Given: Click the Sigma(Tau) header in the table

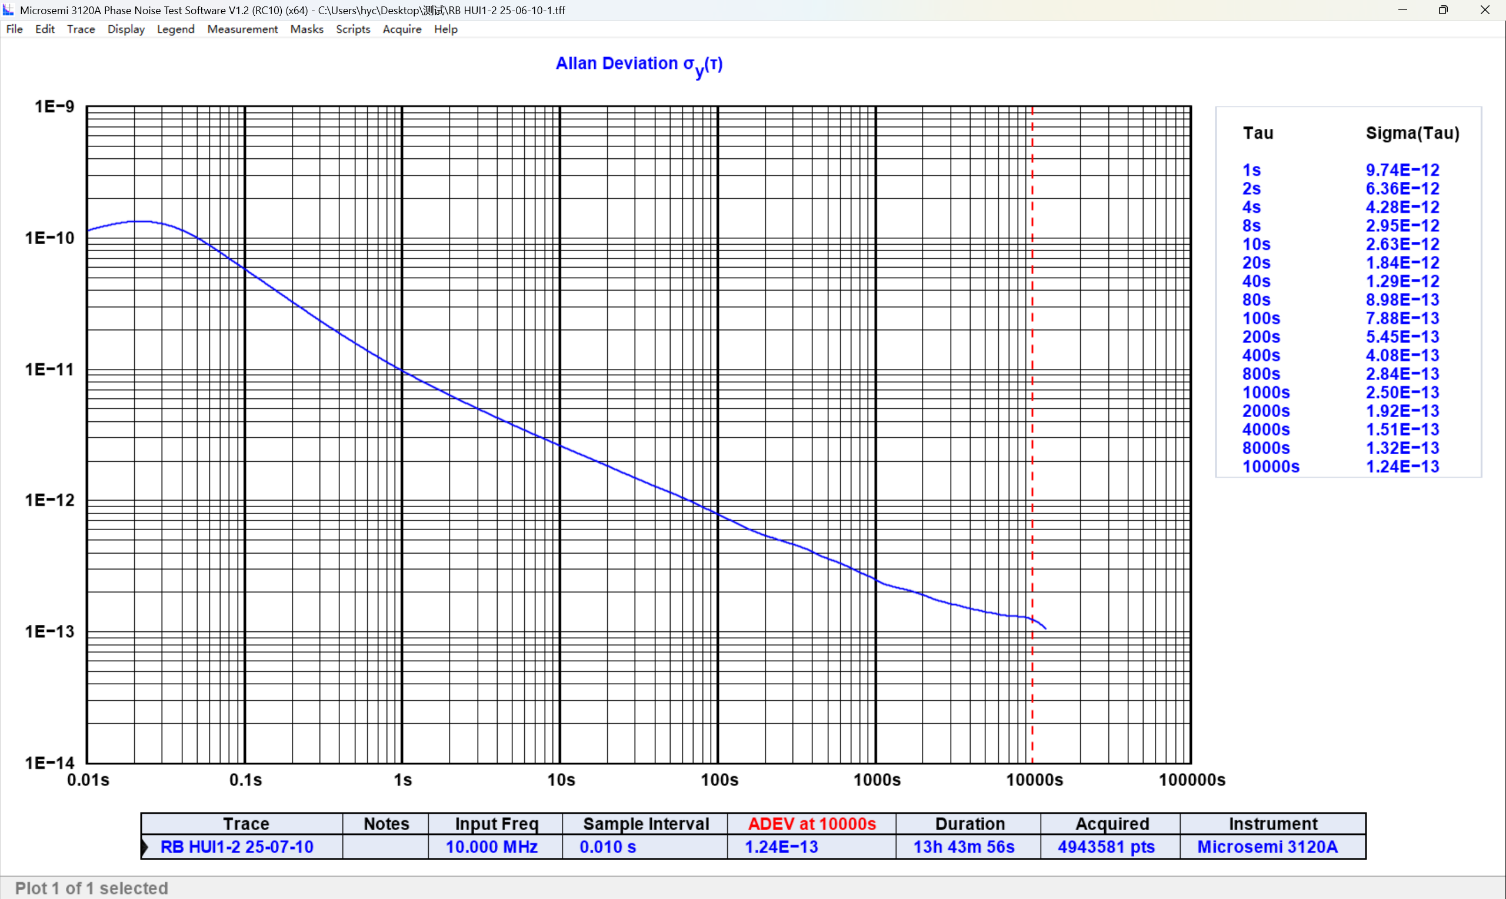Looking at the screenshot, I should pyautogui.click(x=1412, y=133).
